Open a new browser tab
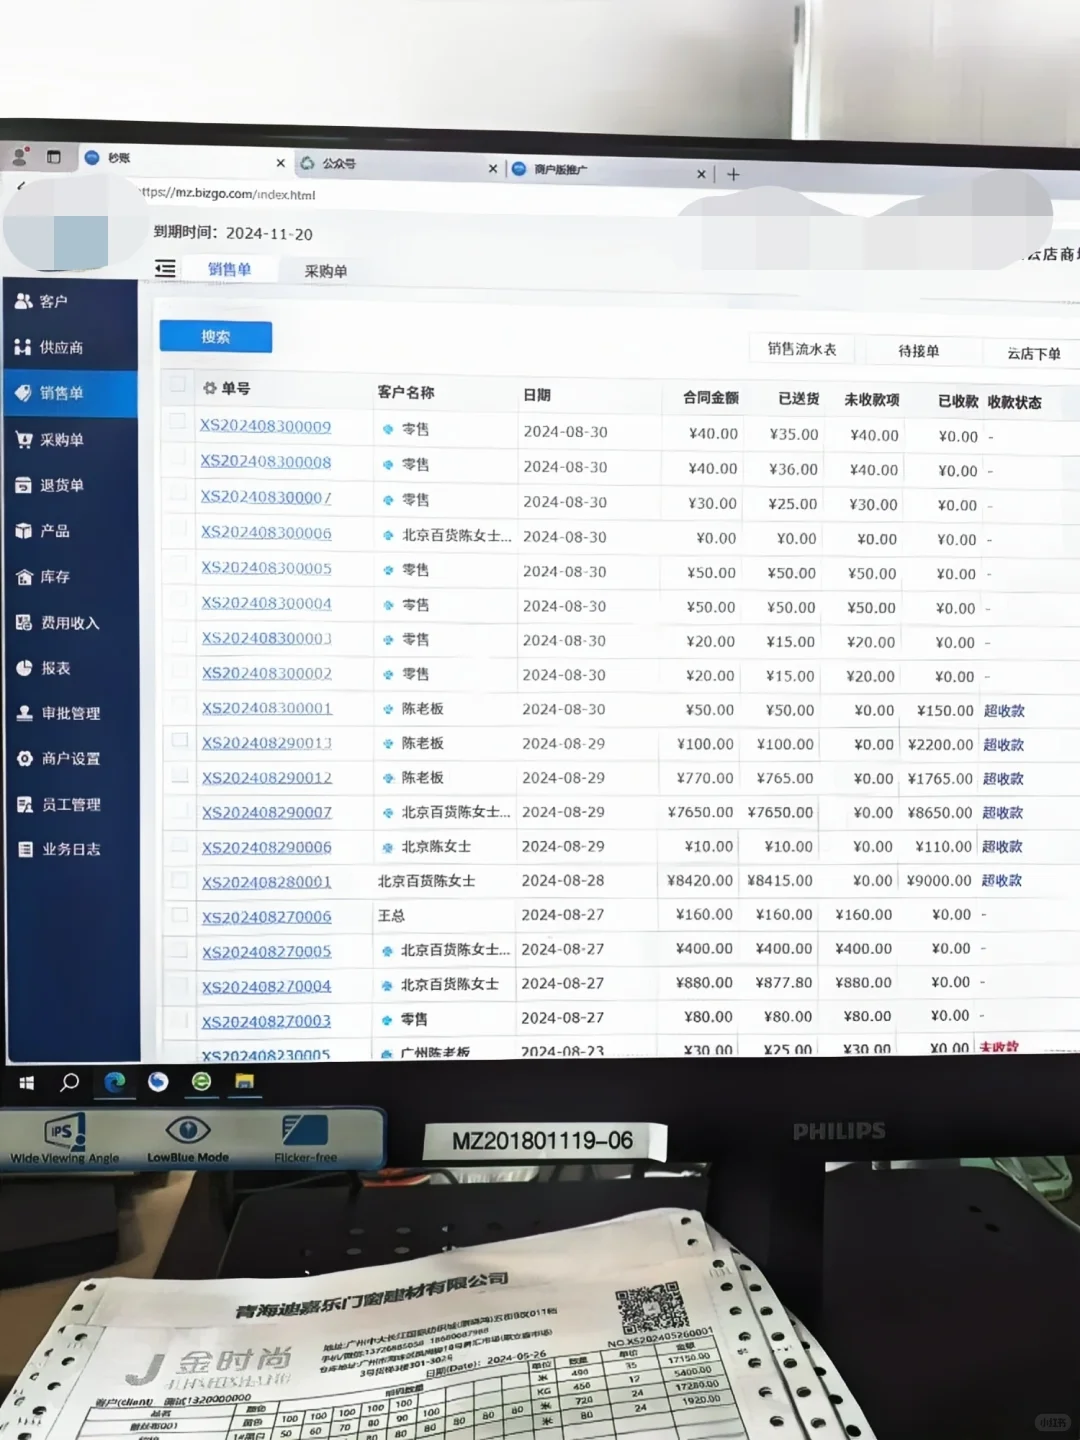Viewport: 1080px width, 1440px height. point(733,174)
